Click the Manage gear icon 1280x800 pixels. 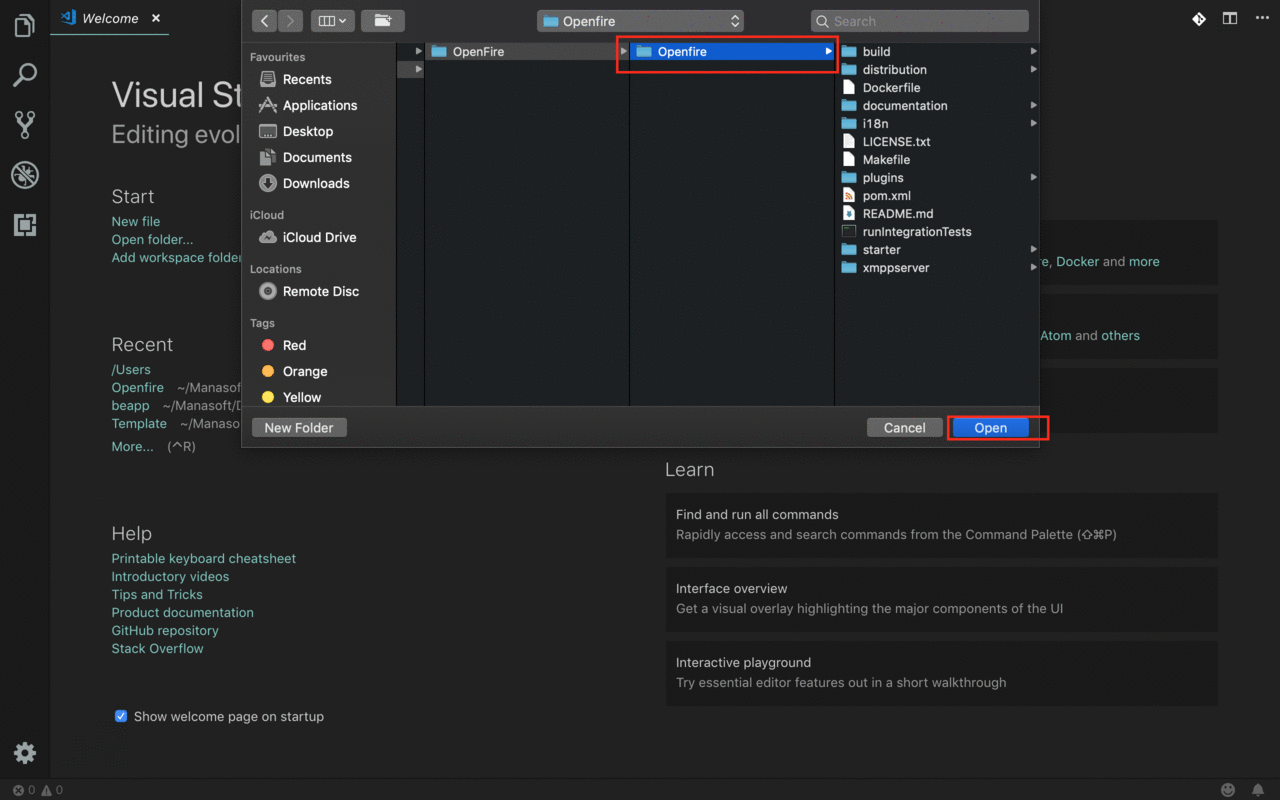point(25,753)
